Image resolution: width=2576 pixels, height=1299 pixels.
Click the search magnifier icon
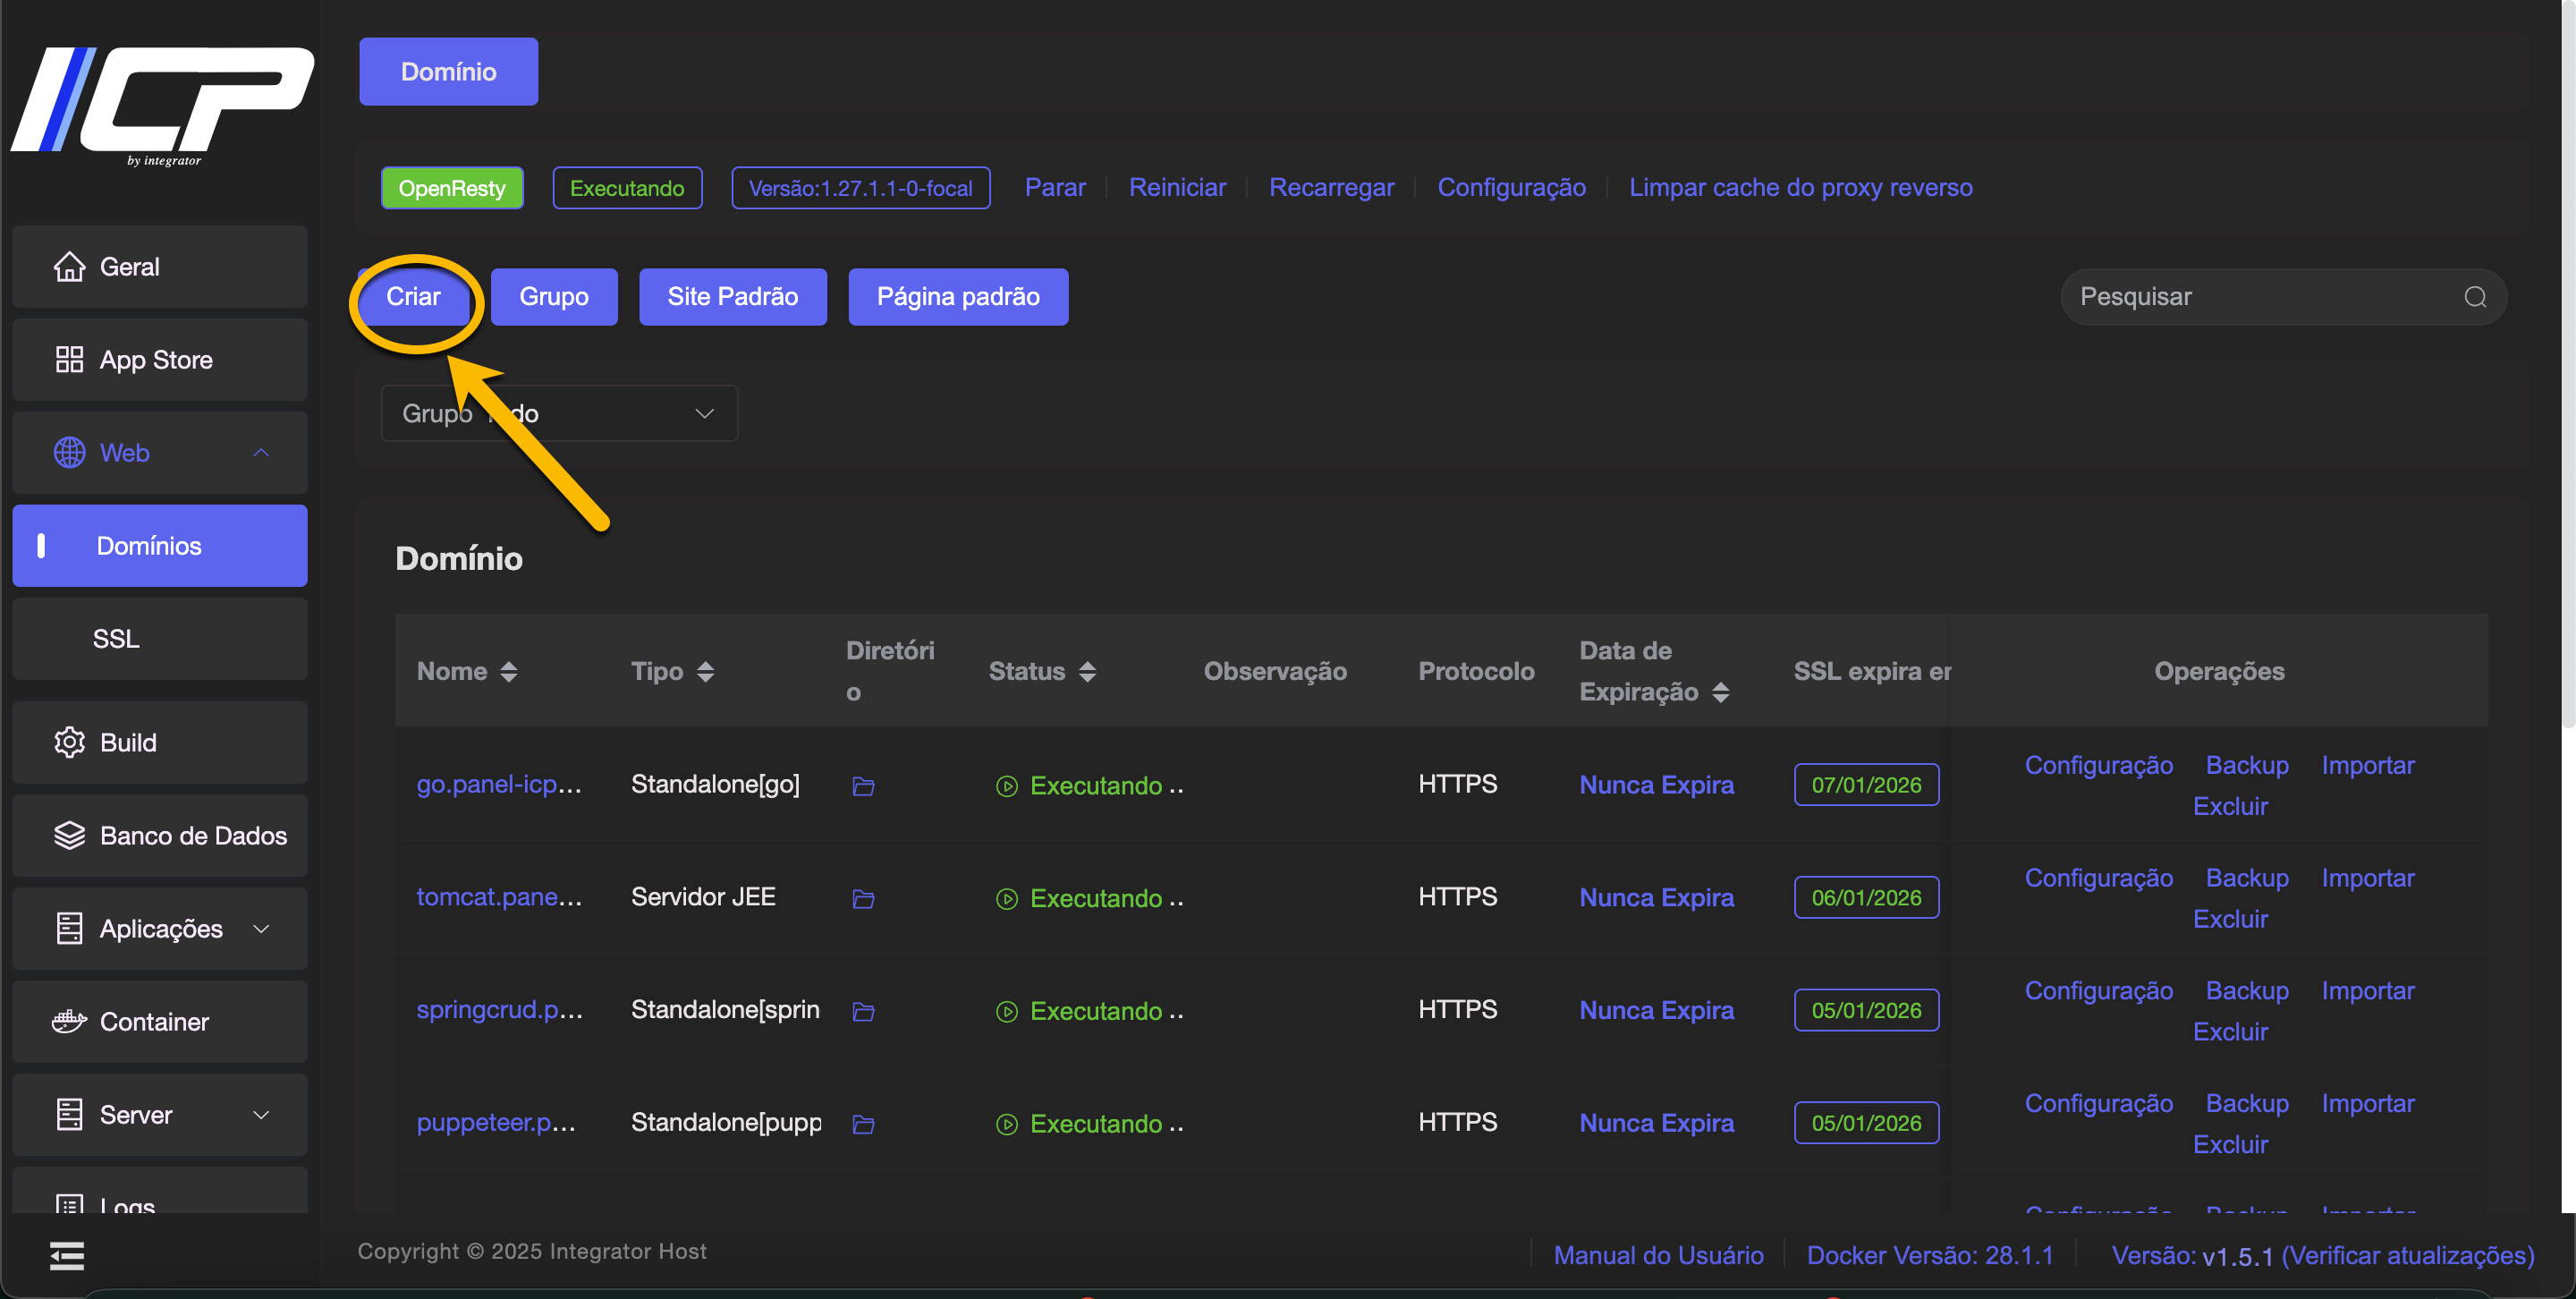(x=2474, y=297)
